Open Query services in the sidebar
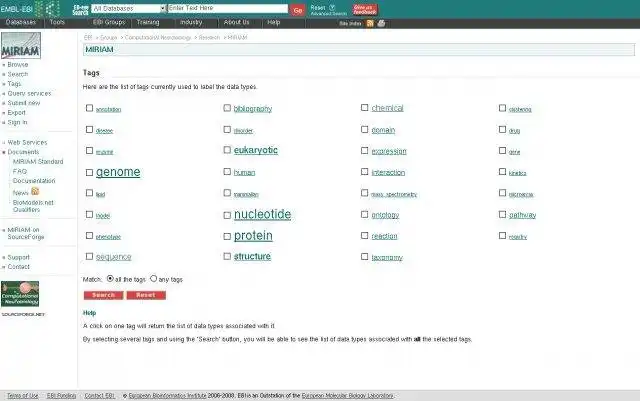Image resolution: width=640 pixels, height=401 pixels. point(29,94)
